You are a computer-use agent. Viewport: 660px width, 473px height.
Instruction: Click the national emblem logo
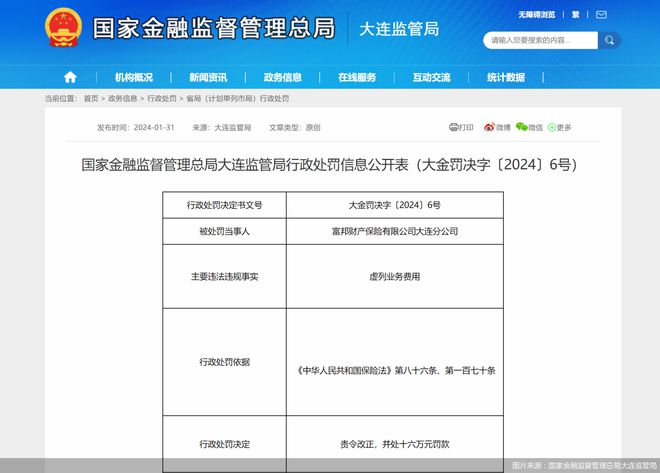[x=65, y=29]
